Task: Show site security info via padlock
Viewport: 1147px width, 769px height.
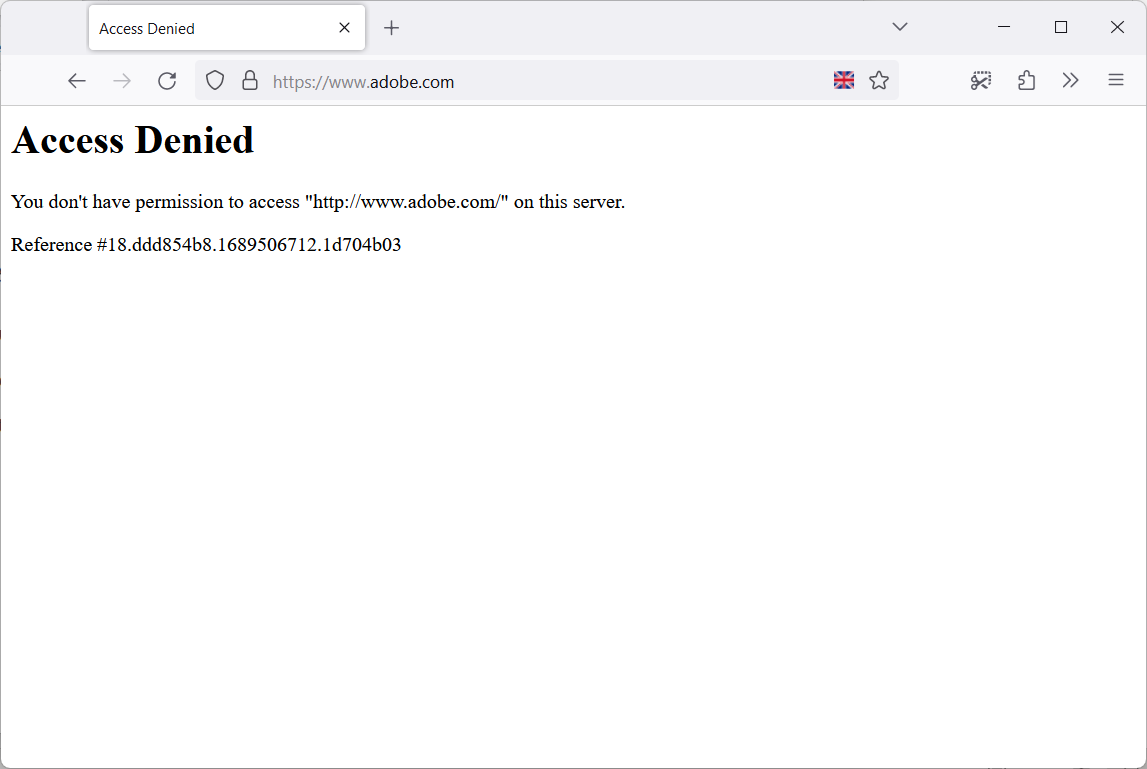Action: click(250, 81)
